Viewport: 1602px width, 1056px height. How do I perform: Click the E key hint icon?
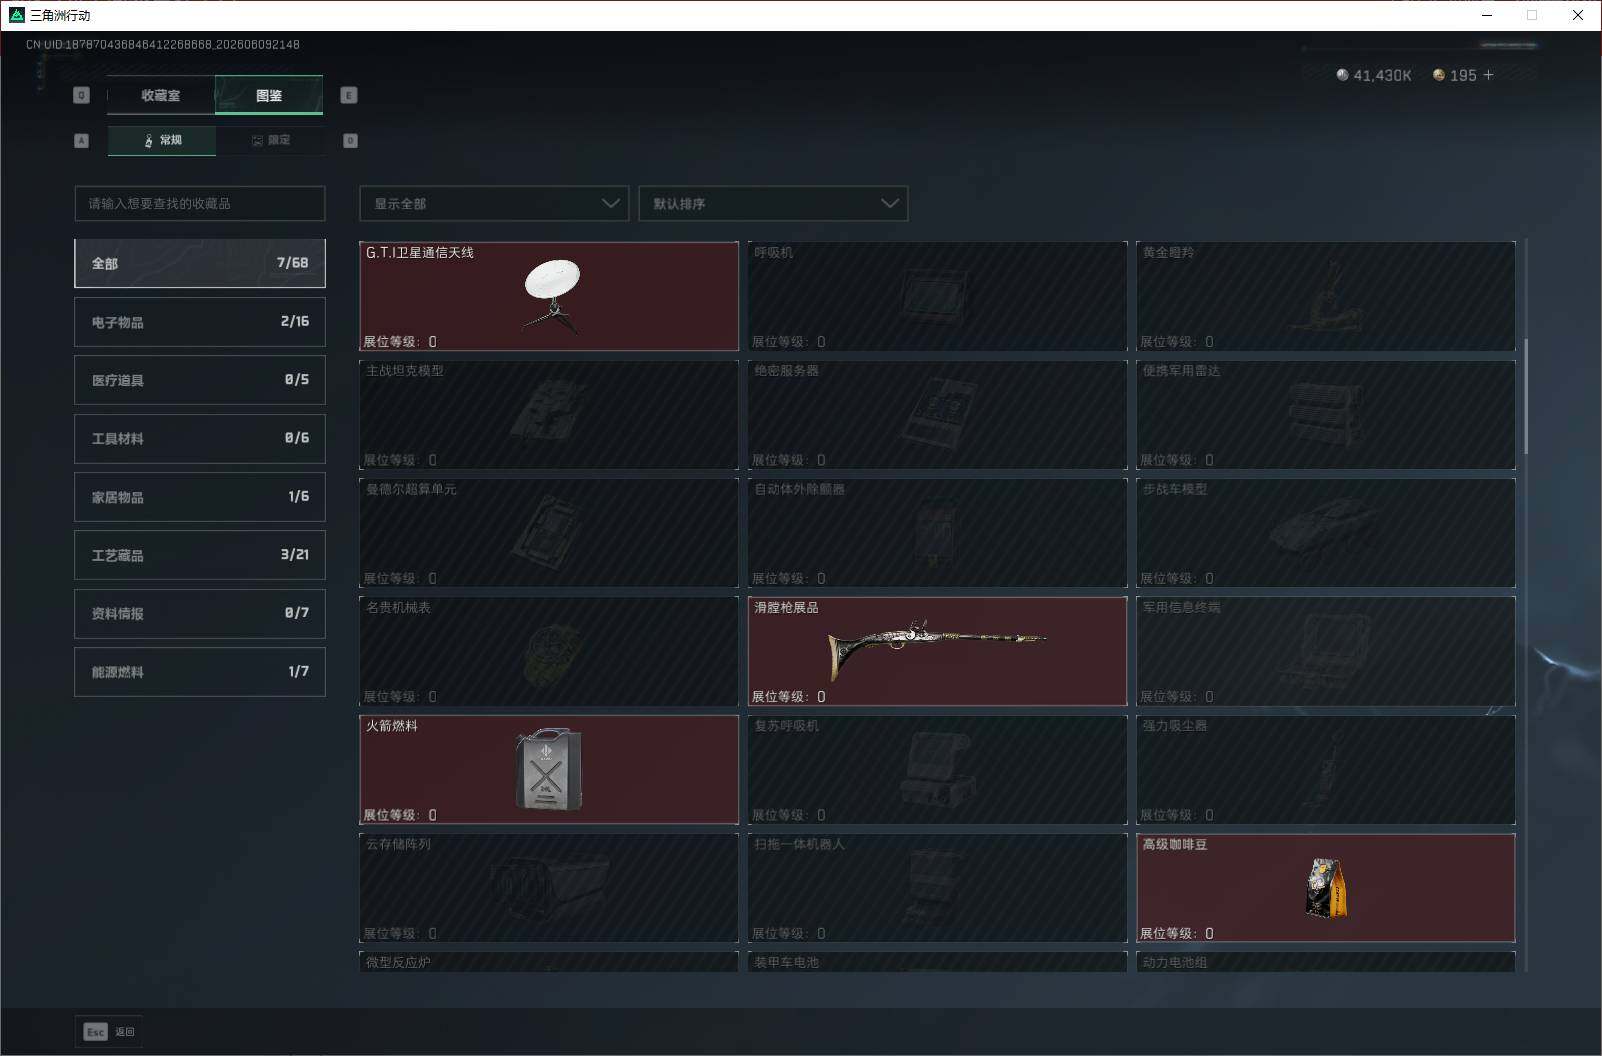pos(349,95)
